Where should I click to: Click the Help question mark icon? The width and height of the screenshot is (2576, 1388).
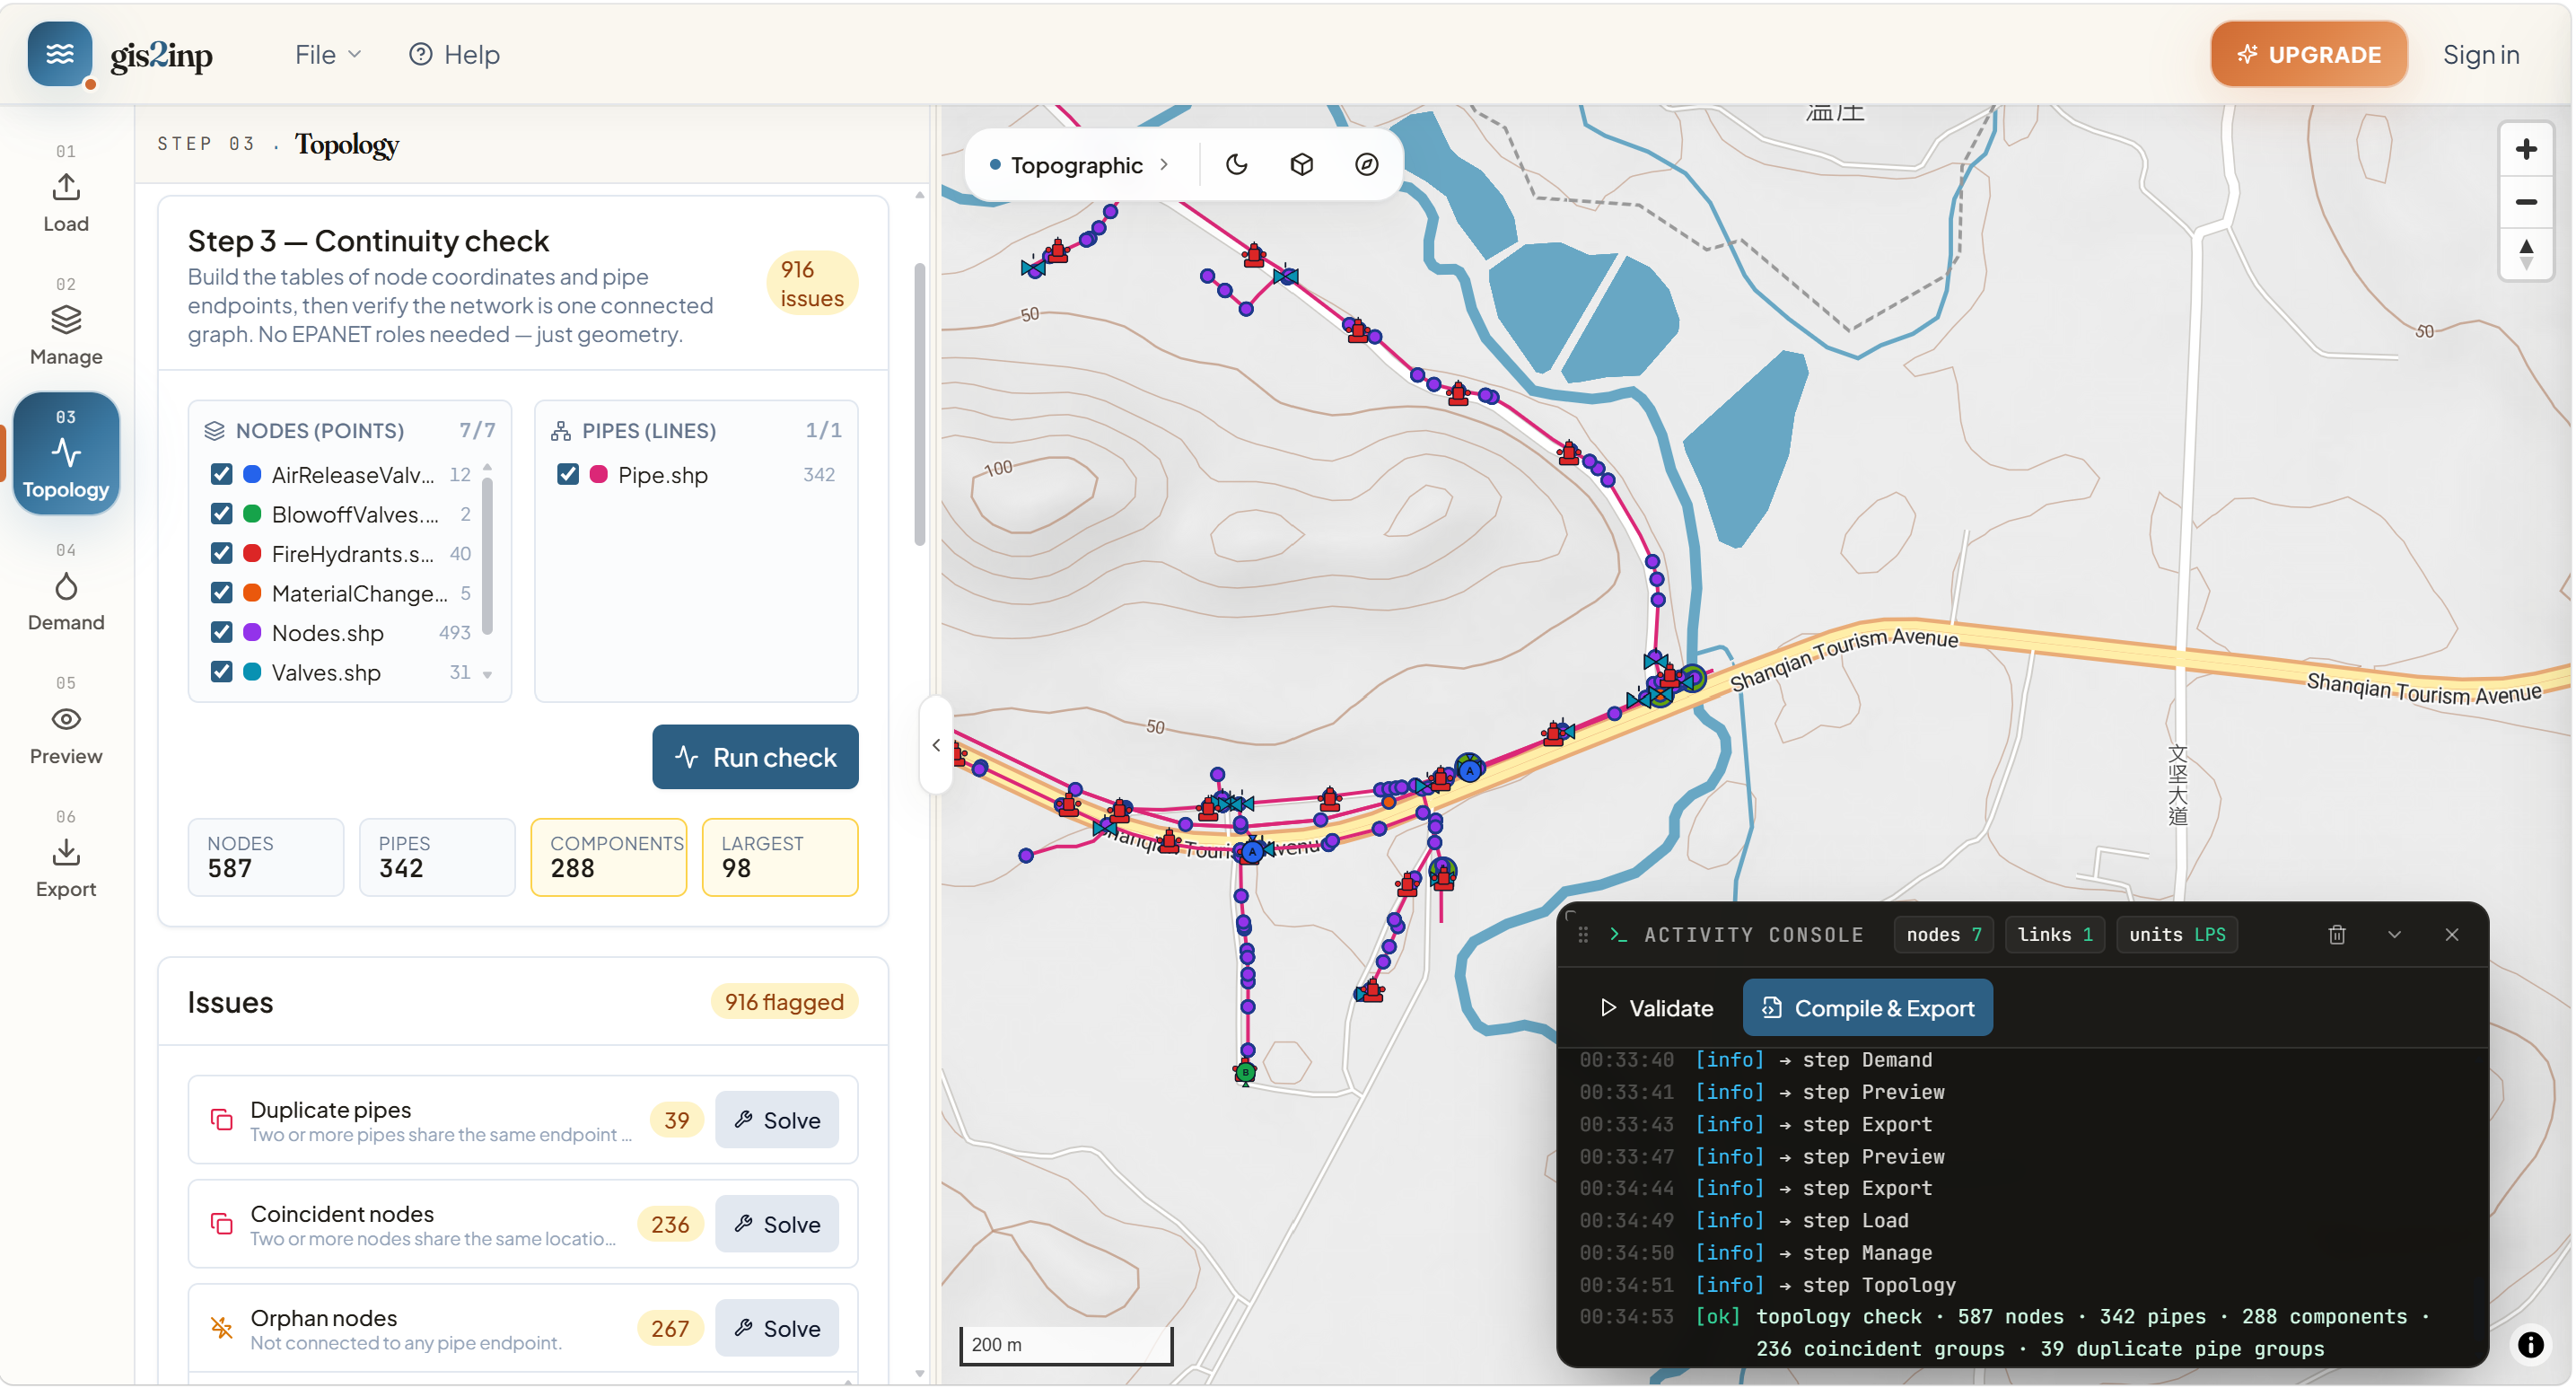[421, 54]
